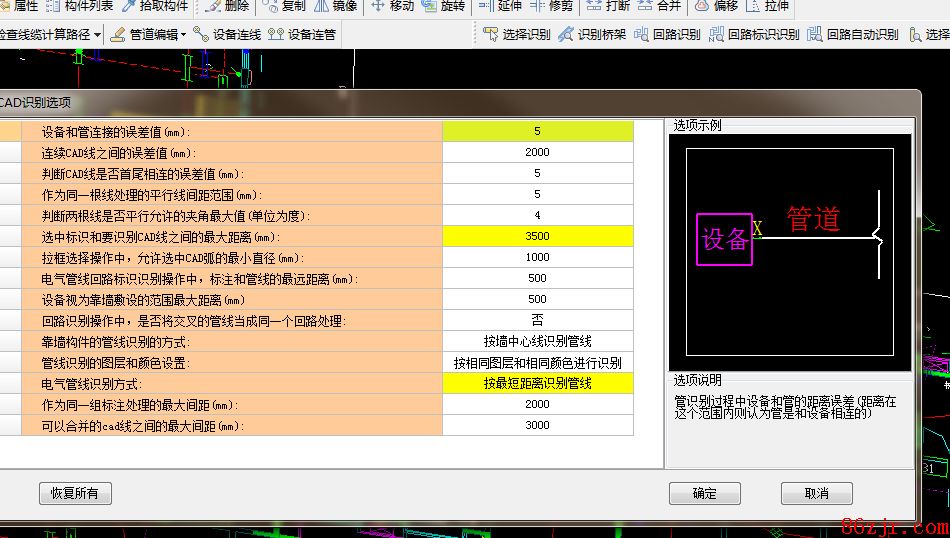Expand the 查线统计算路径 dropdown
The width and height of the screenshot is (950, 538).
(x=50, y=34)
